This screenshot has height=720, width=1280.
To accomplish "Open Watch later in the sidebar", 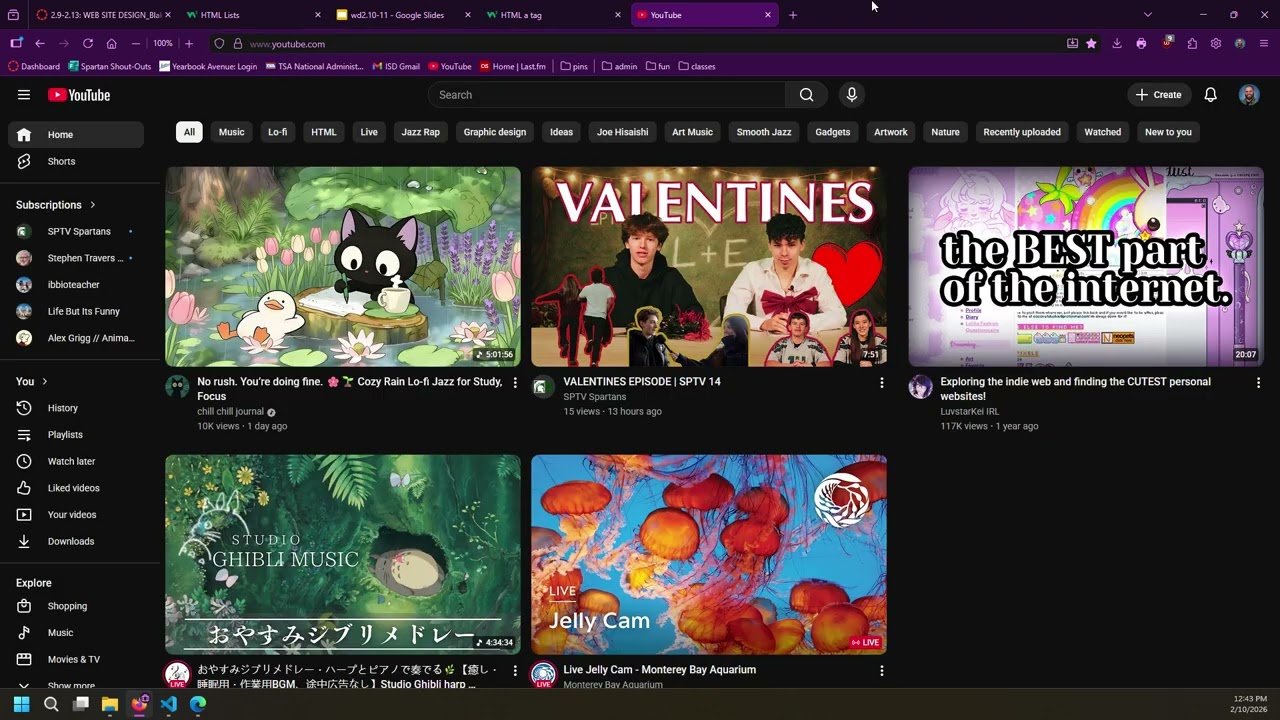I will click(x=76, y=461).
